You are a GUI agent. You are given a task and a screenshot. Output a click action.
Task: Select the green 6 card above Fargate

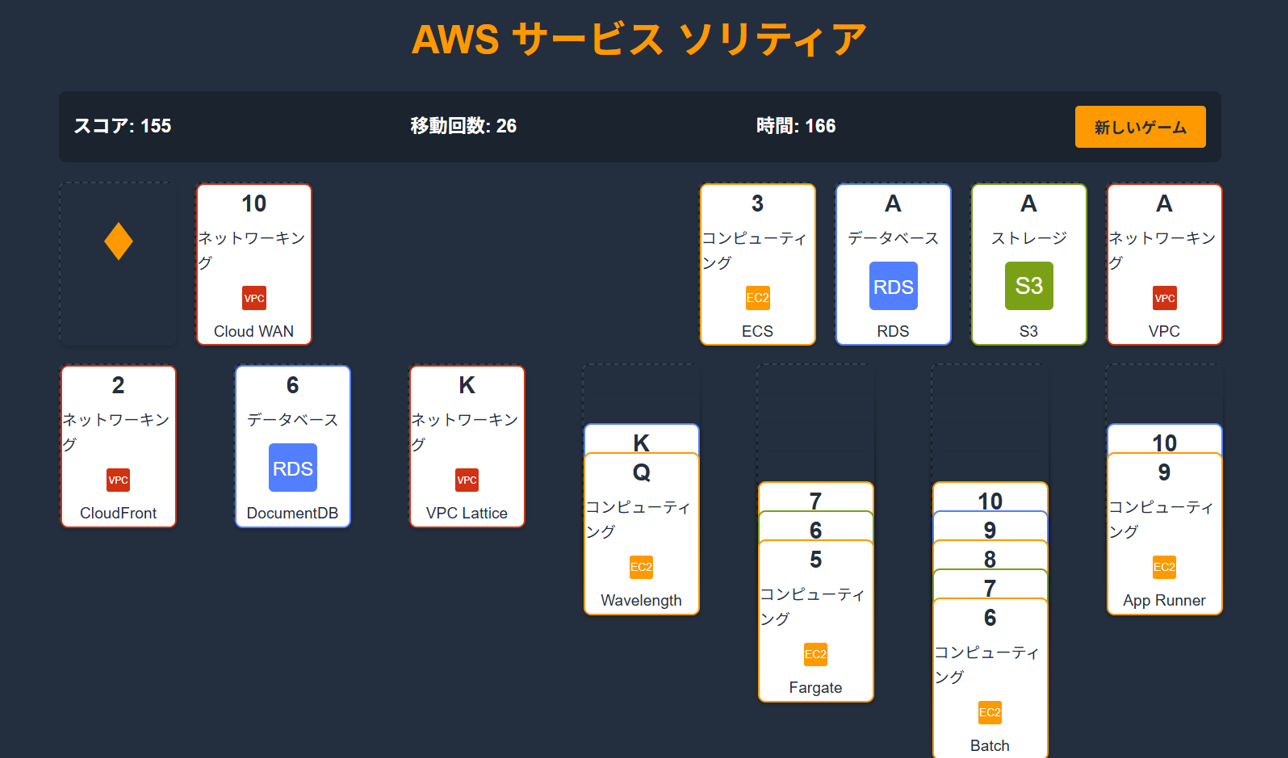816,526
